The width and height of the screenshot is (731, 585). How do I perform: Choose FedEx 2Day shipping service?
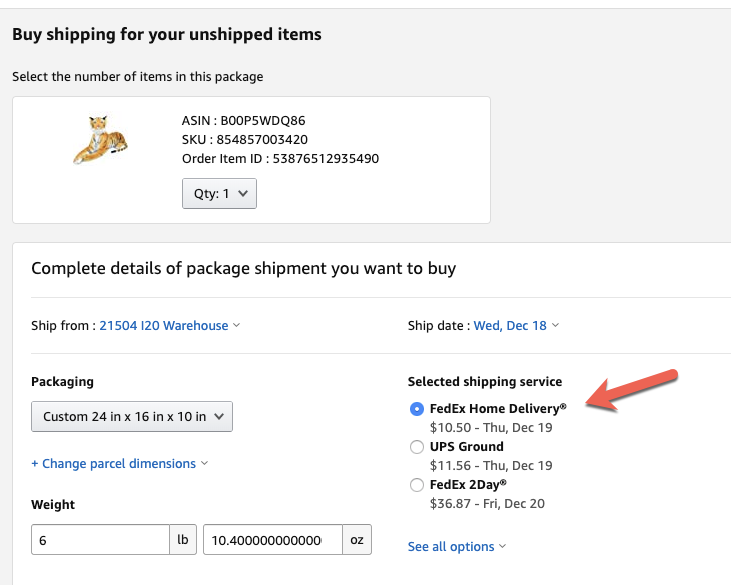pyautogui.click(x=417, y=485)
